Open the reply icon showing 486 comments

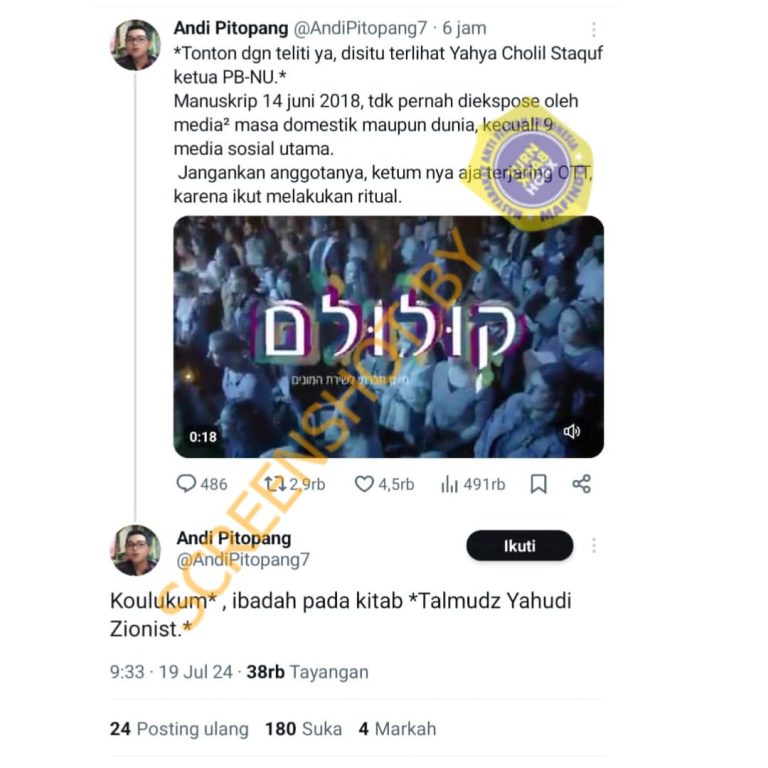point(186,484)
